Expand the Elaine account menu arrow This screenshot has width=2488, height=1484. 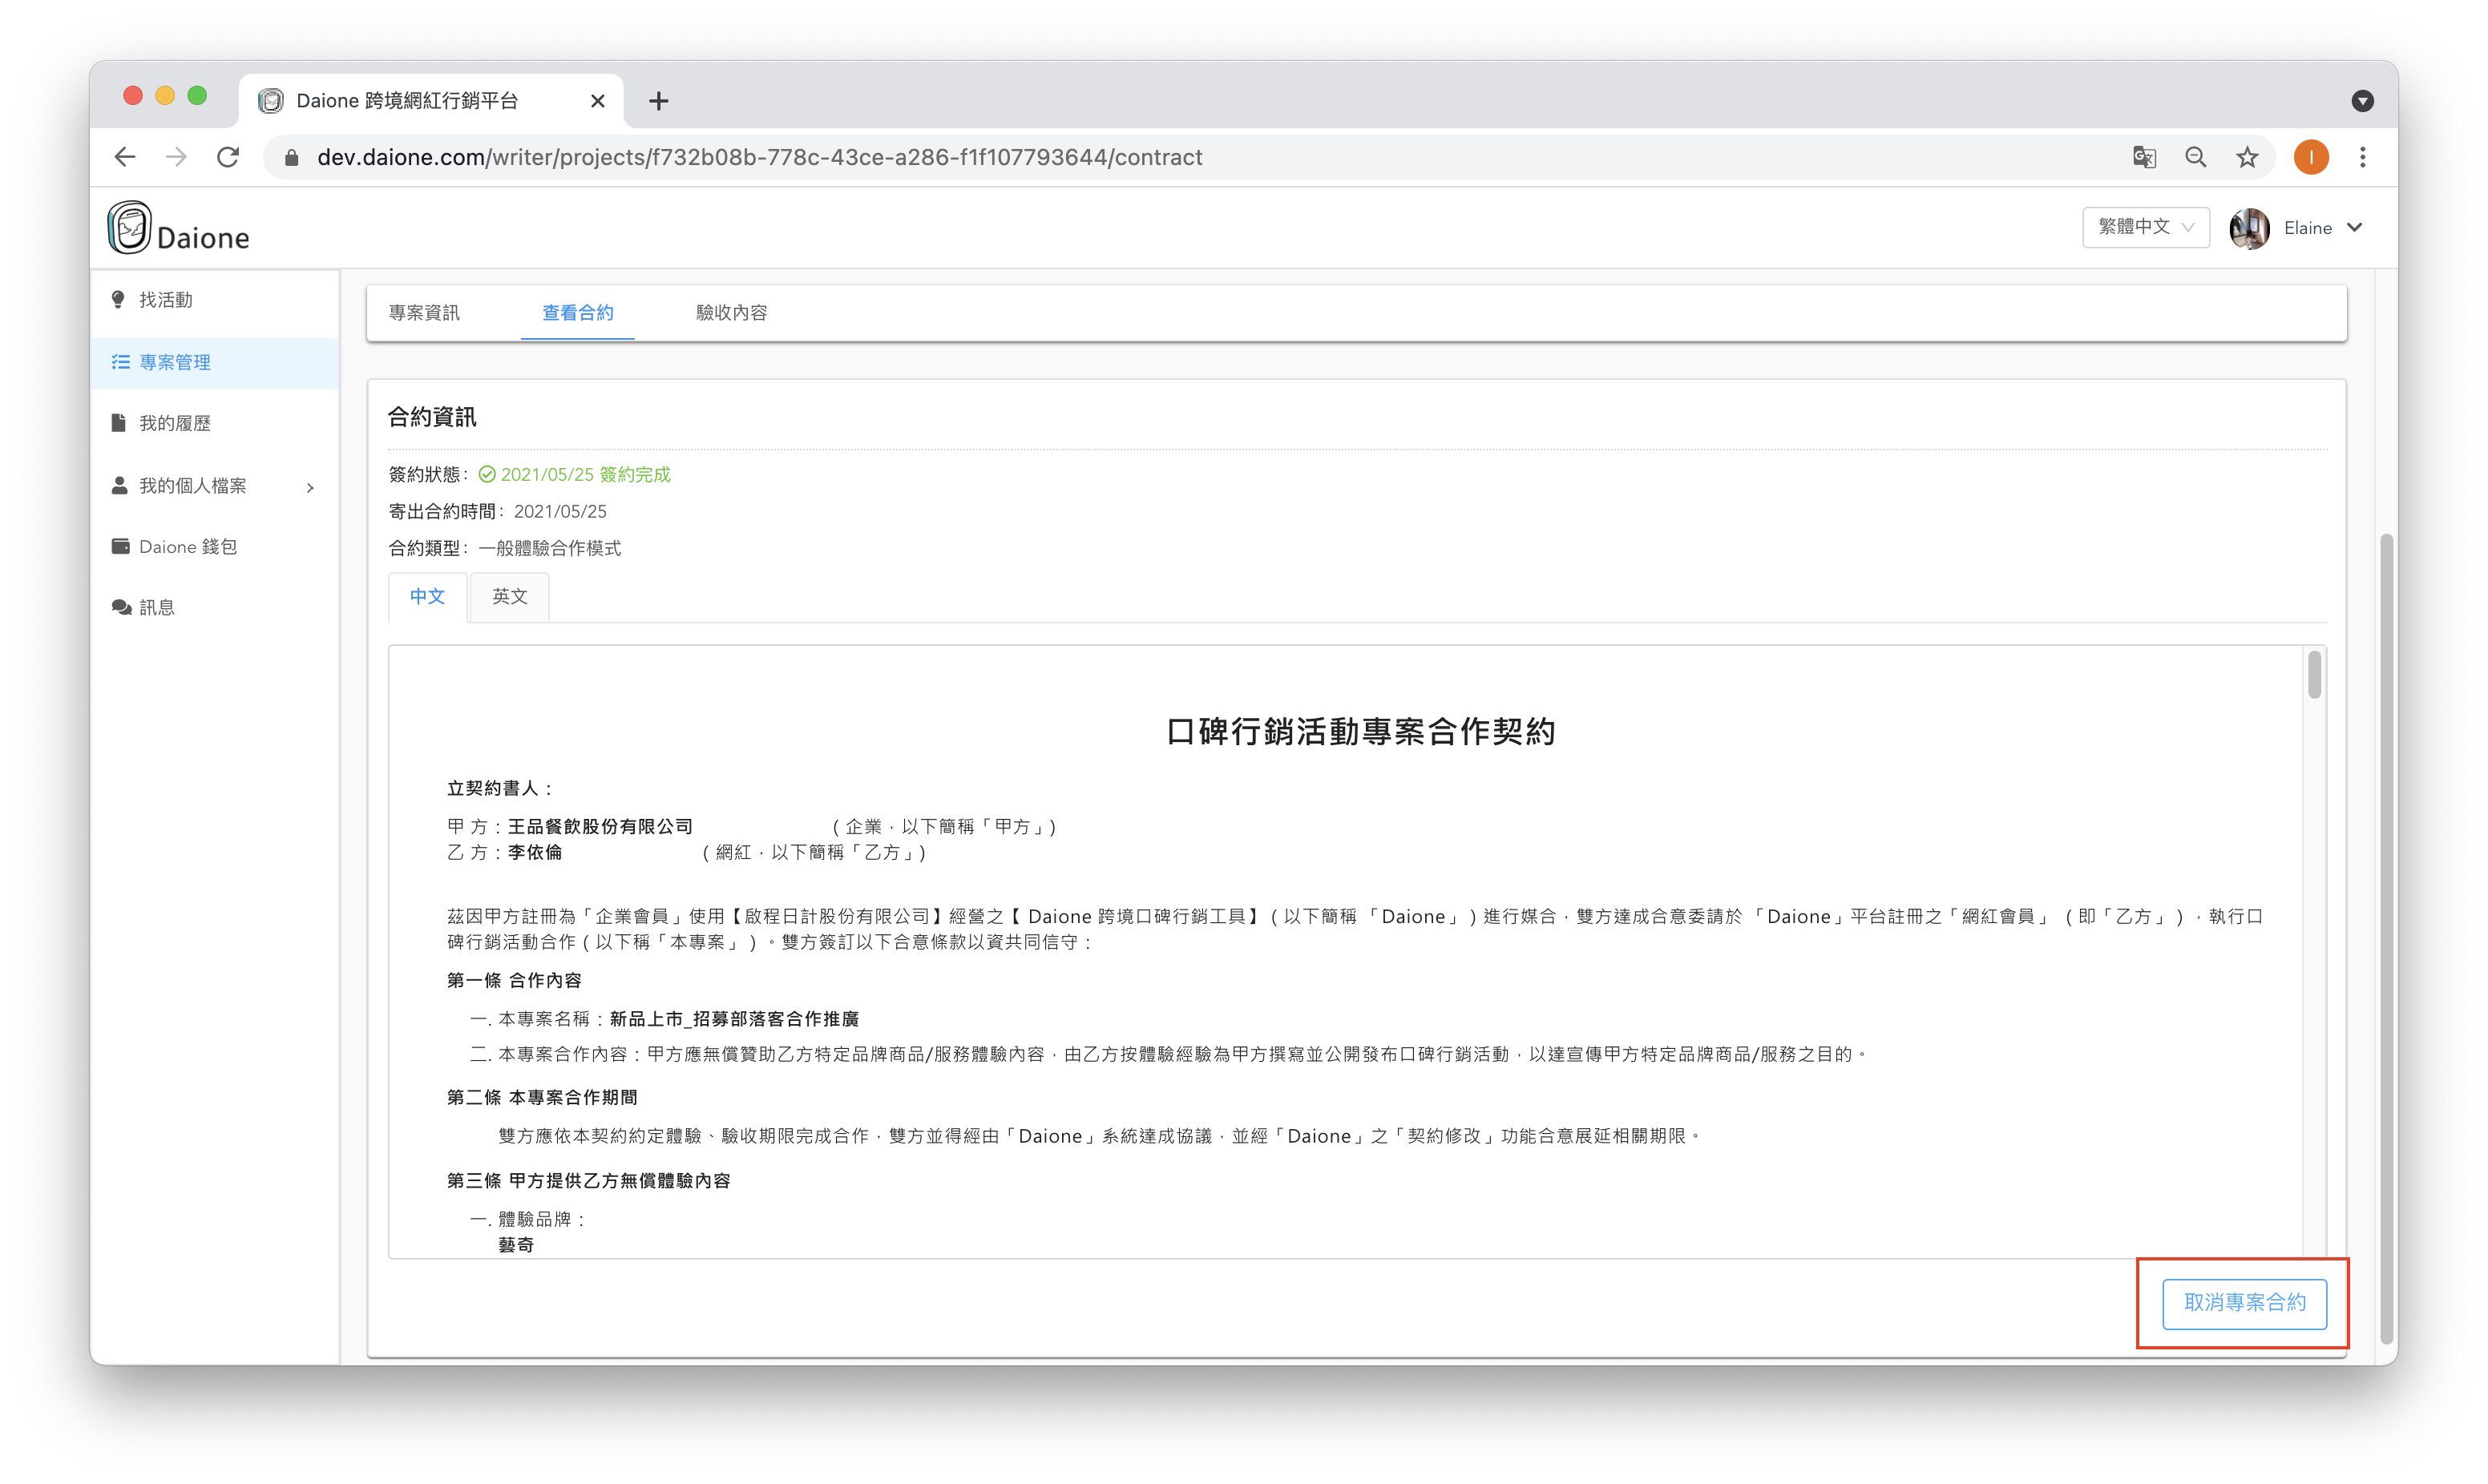[x=2356, y=228]
